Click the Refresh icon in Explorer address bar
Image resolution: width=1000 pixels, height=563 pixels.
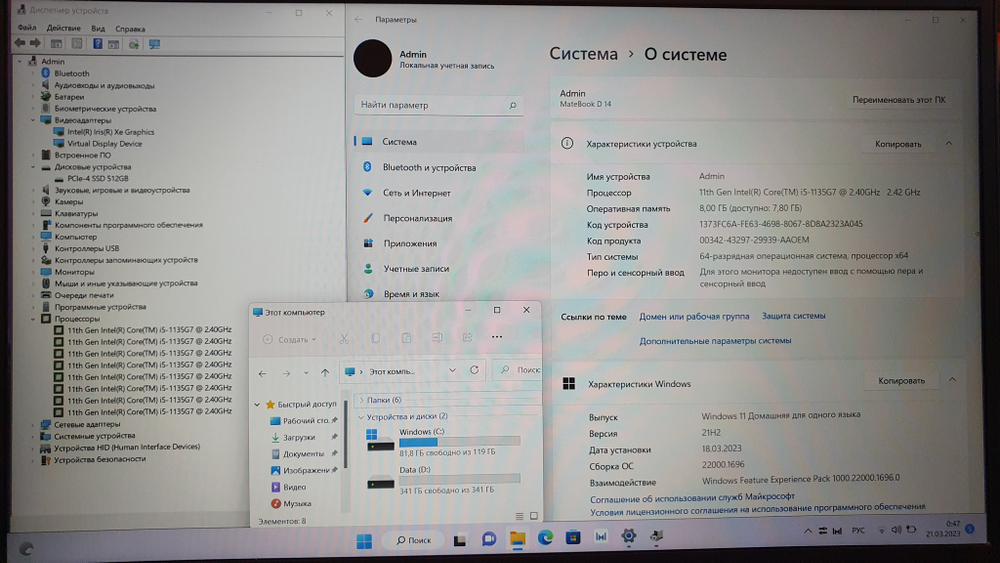tap(474, 370)
